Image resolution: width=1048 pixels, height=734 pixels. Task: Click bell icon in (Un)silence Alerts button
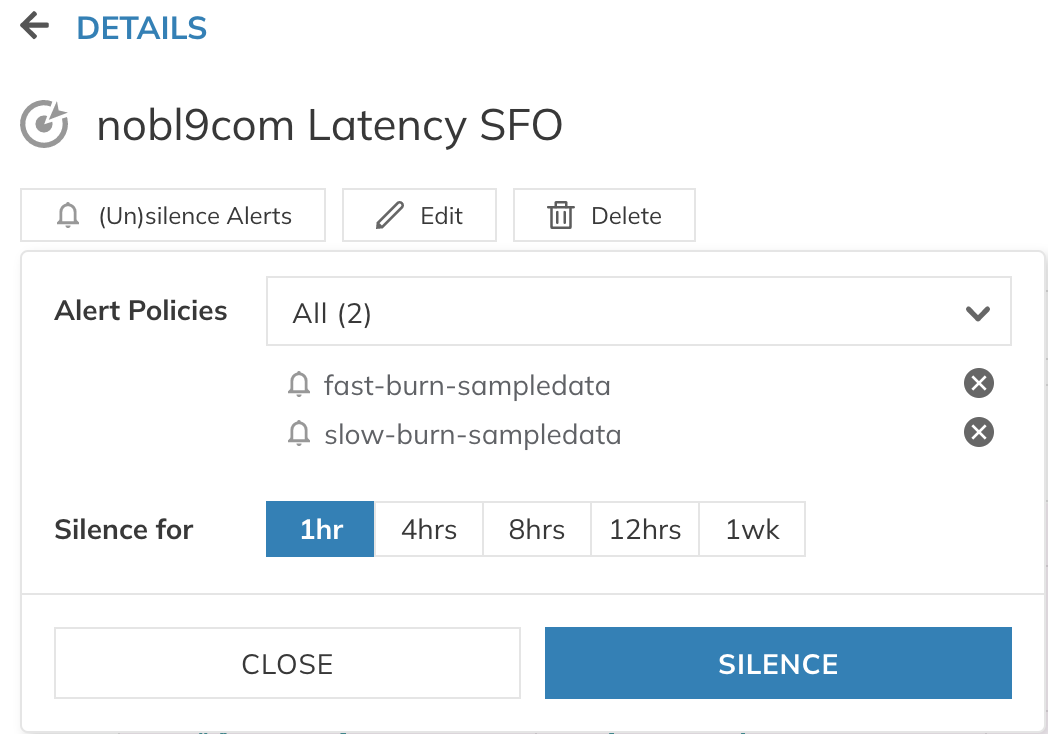(68, 215)
